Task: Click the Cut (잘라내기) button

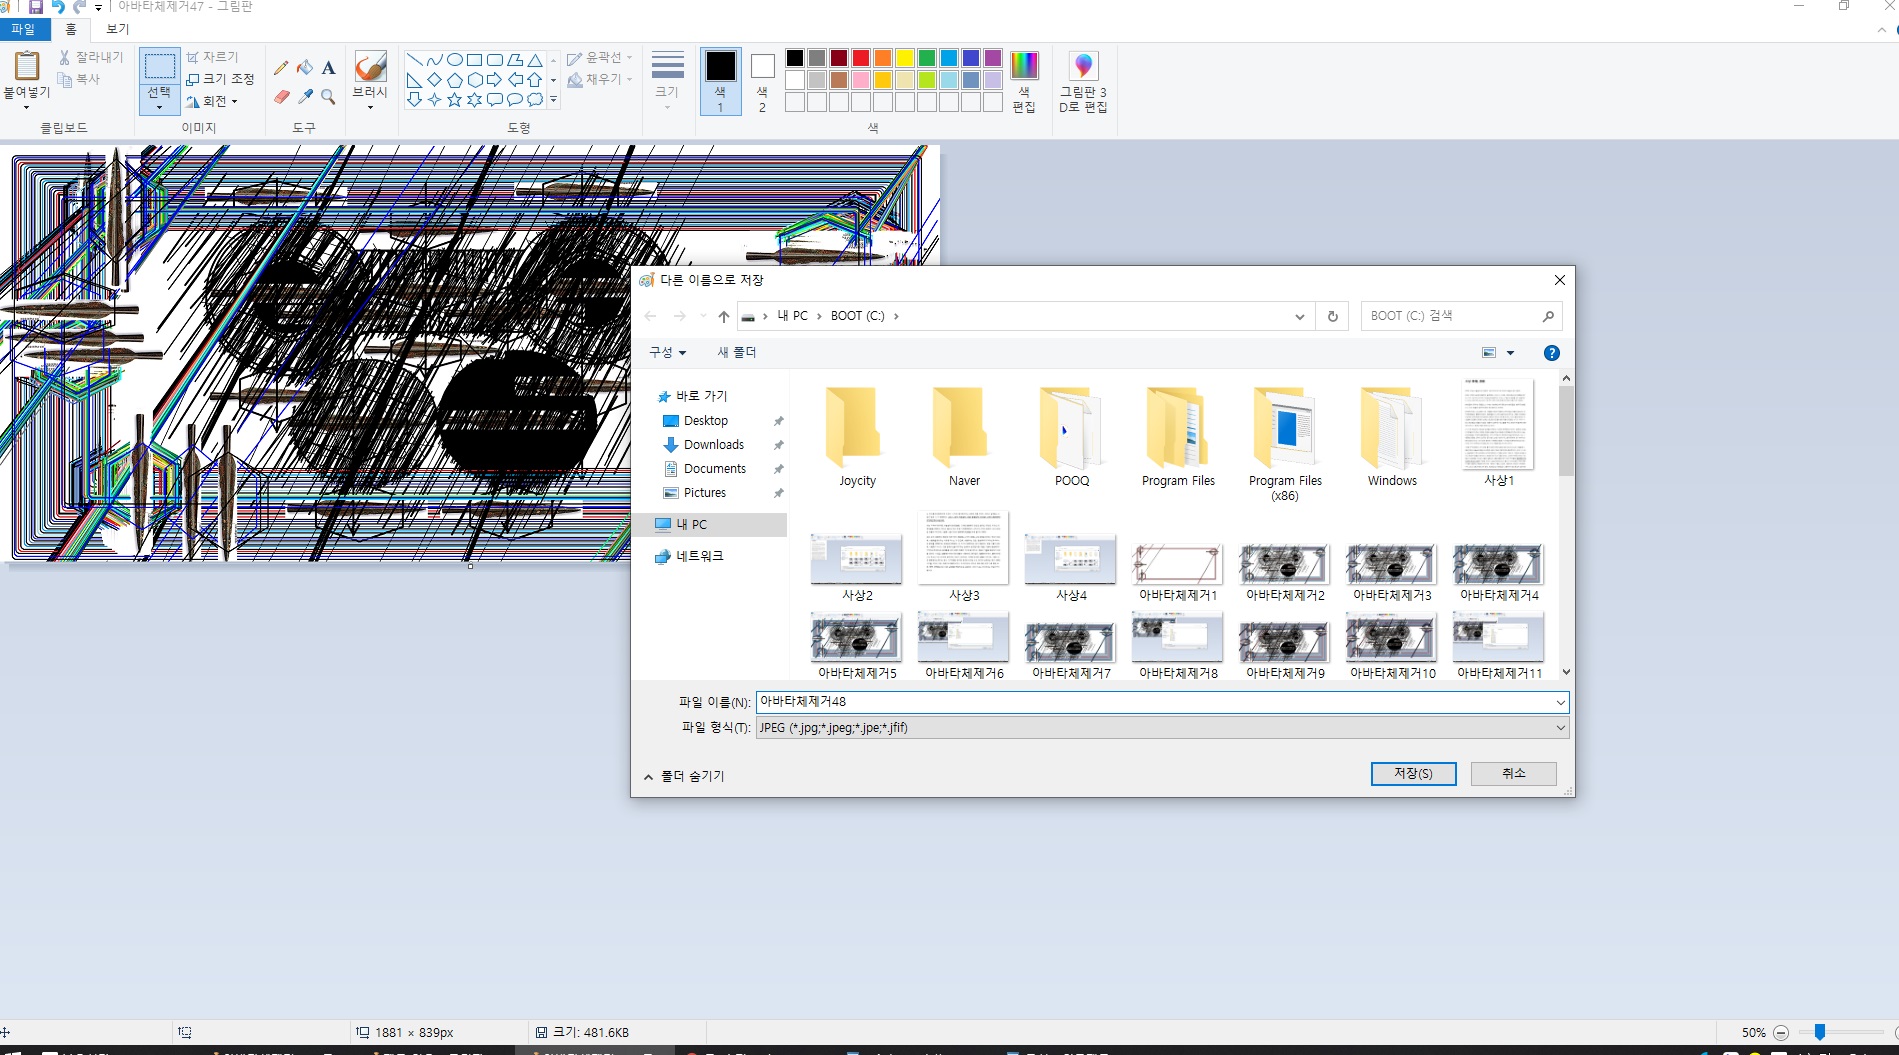Action: click(91, 57)
